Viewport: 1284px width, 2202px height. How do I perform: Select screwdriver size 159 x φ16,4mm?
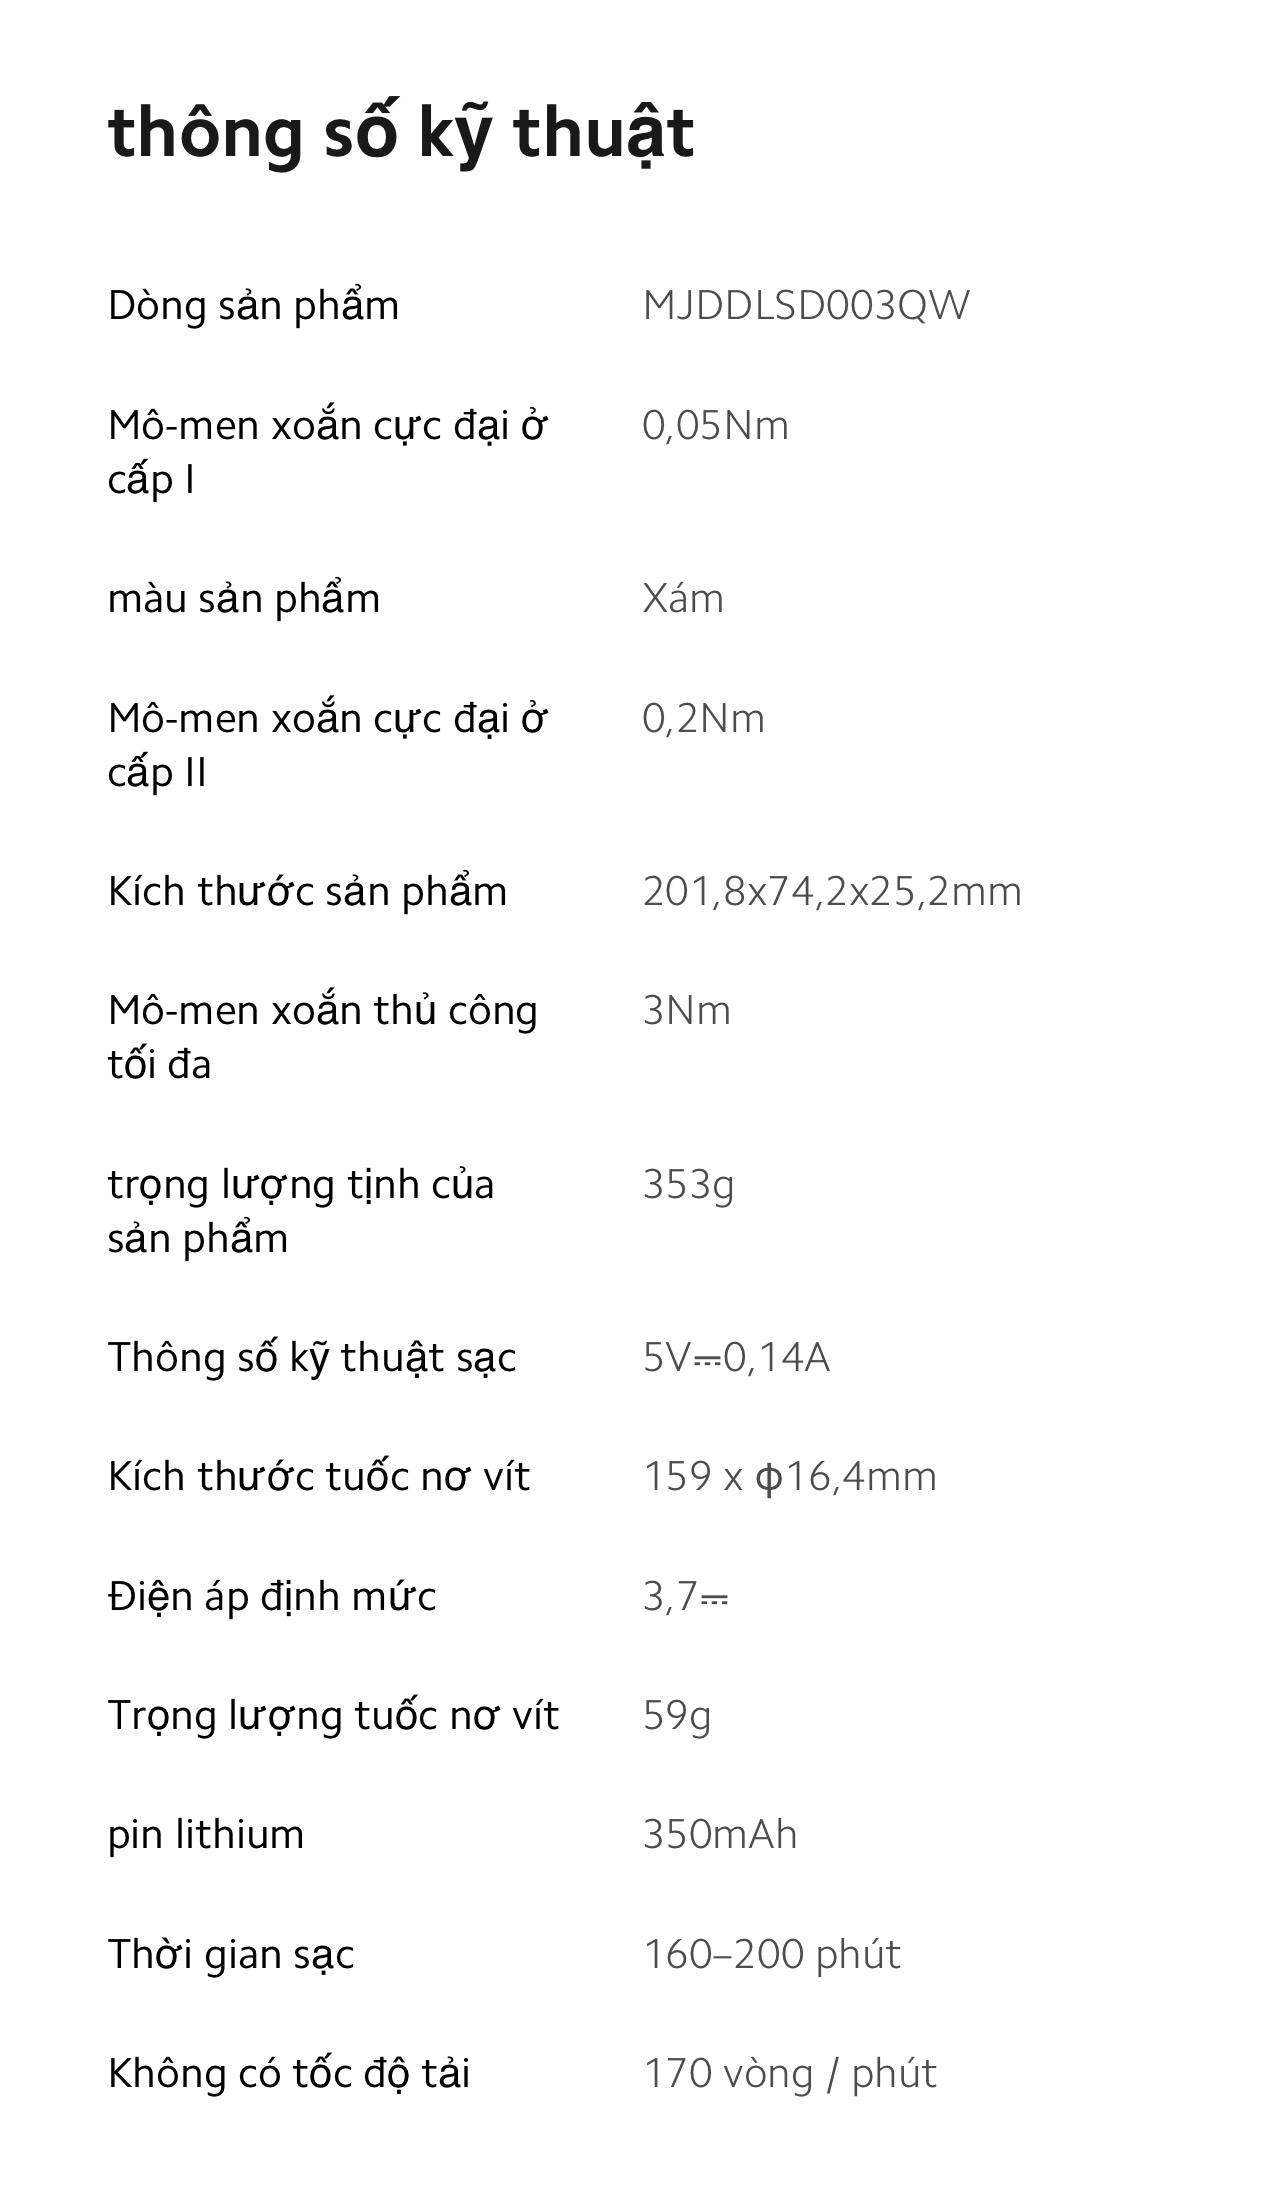coord(790,1478)
